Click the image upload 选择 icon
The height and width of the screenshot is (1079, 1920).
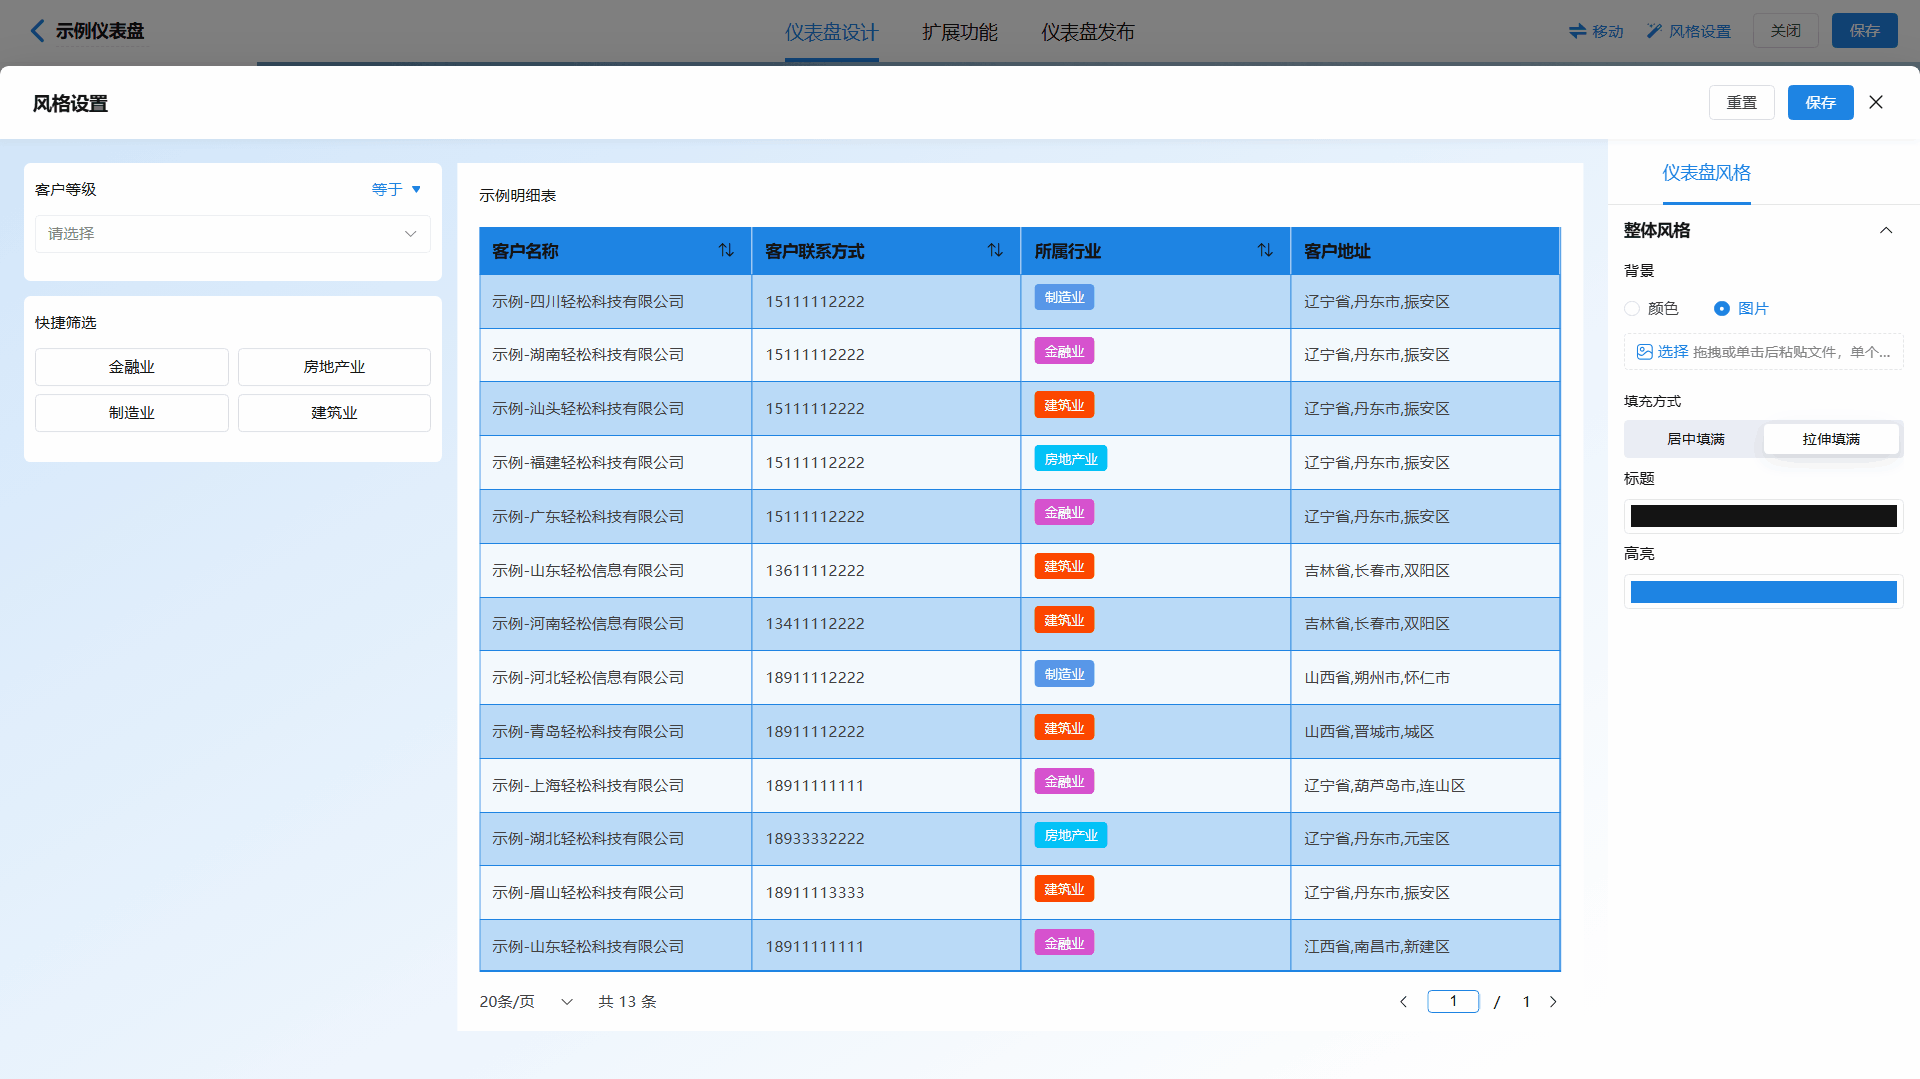point(1644,352)
